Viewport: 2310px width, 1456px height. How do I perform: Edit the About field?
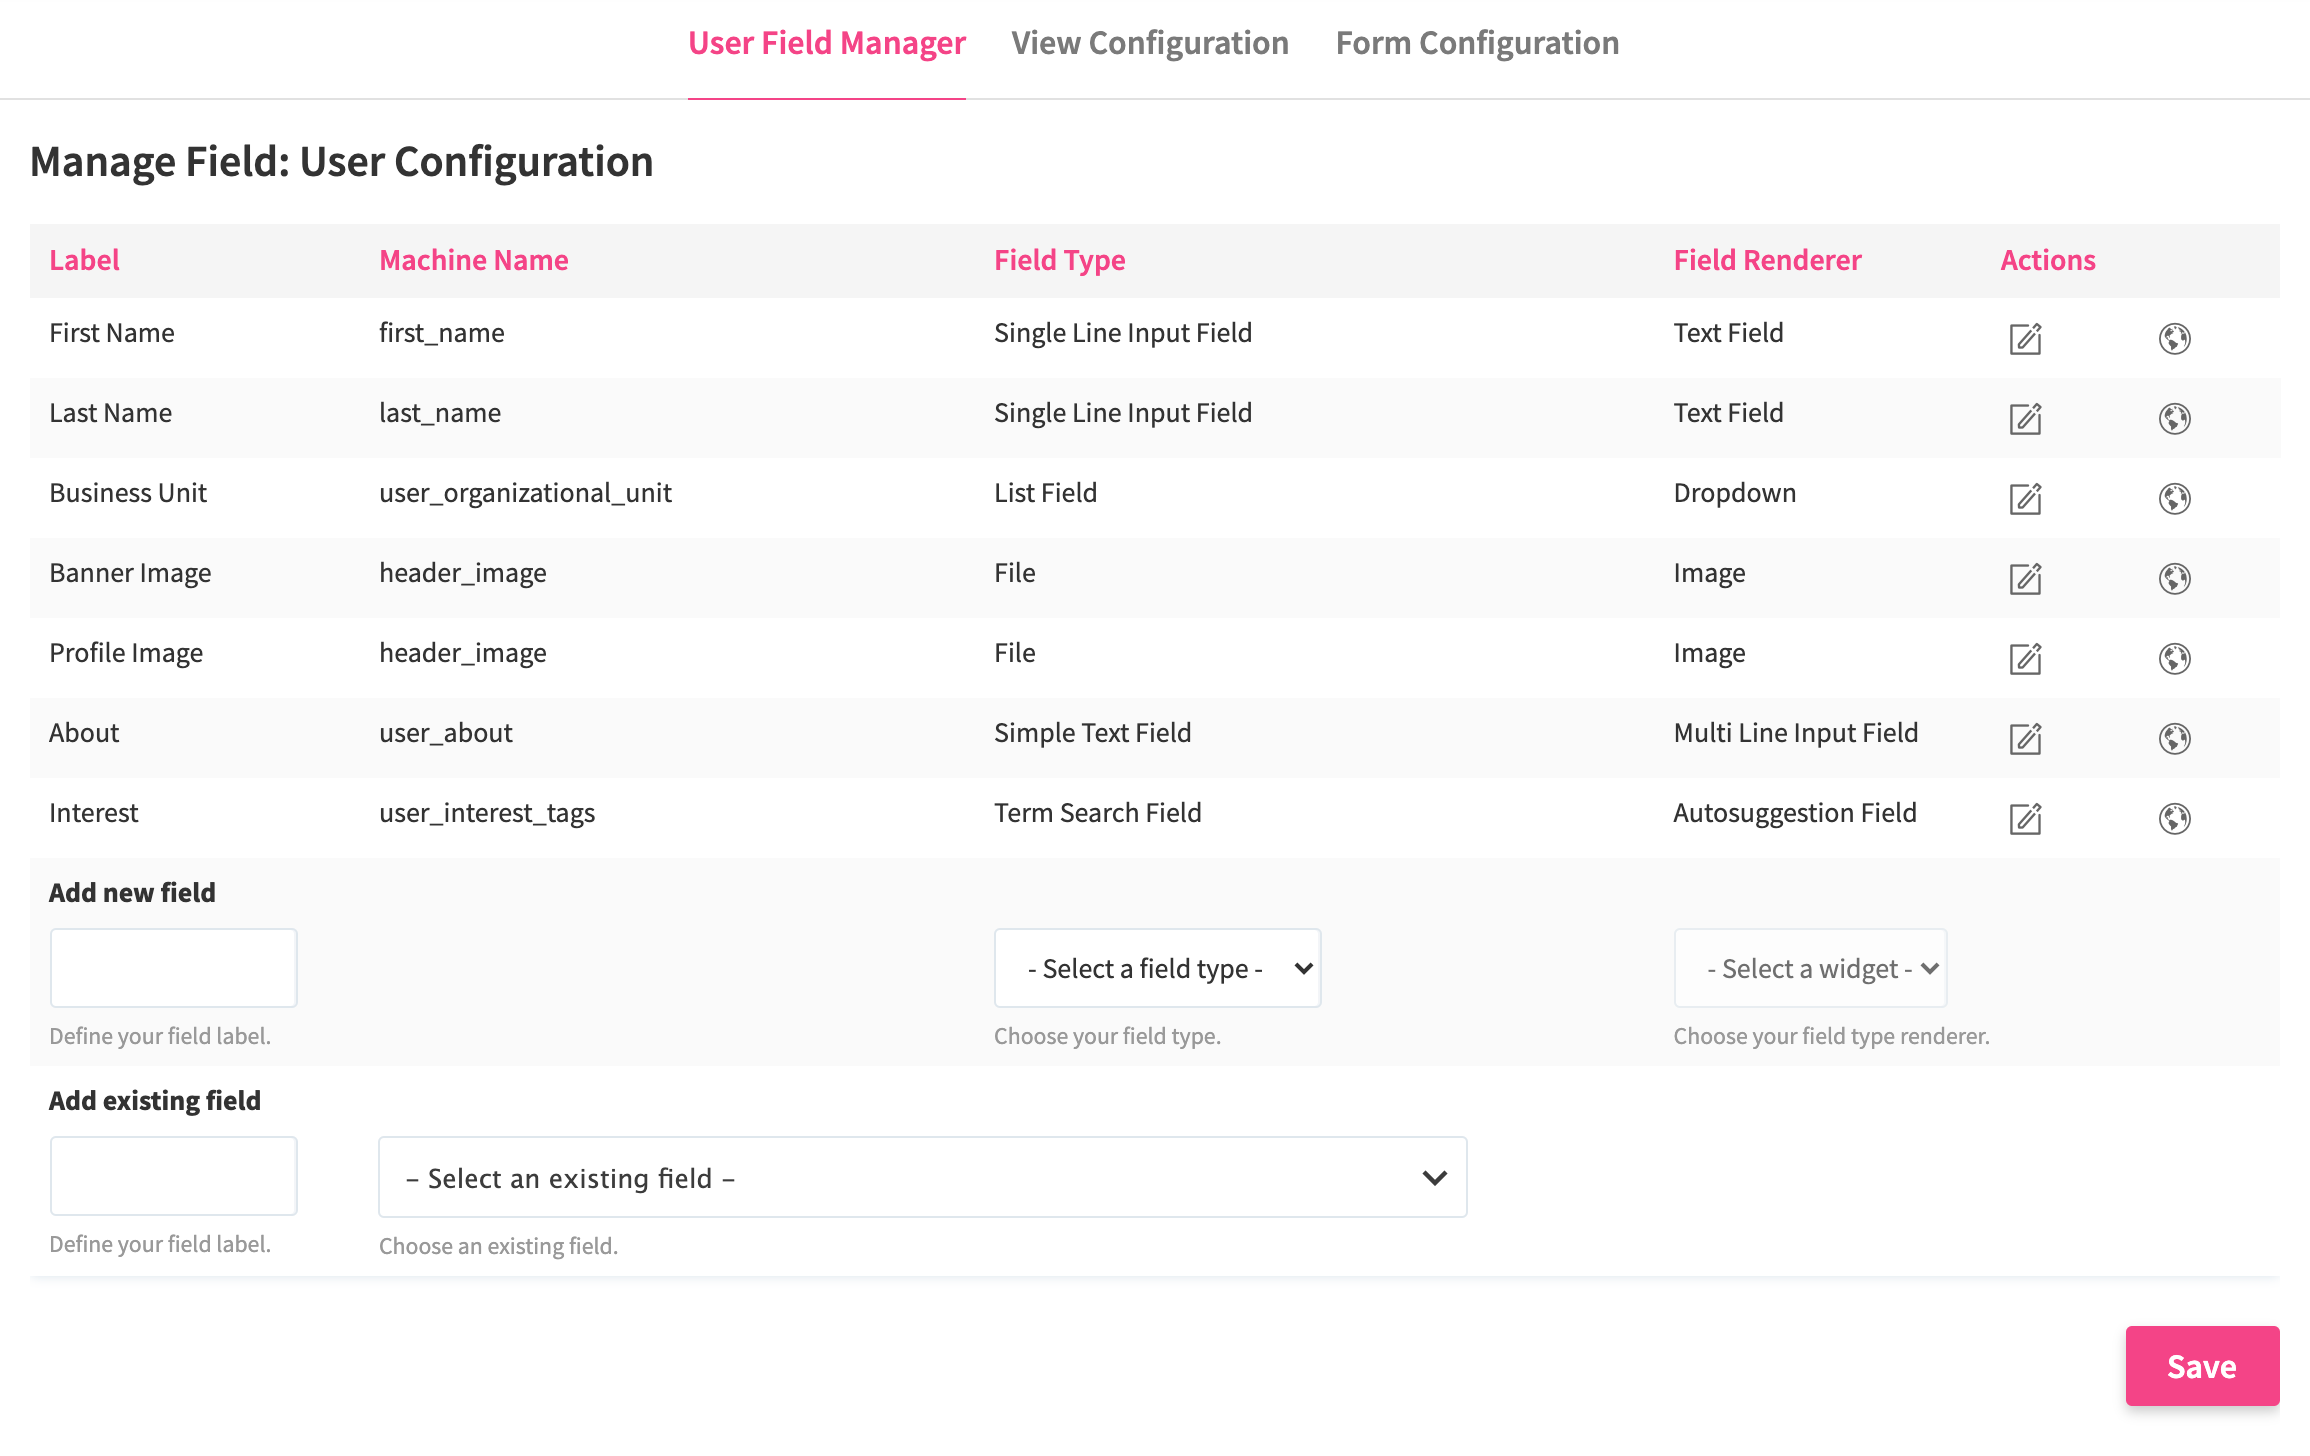pos(2025,739)
